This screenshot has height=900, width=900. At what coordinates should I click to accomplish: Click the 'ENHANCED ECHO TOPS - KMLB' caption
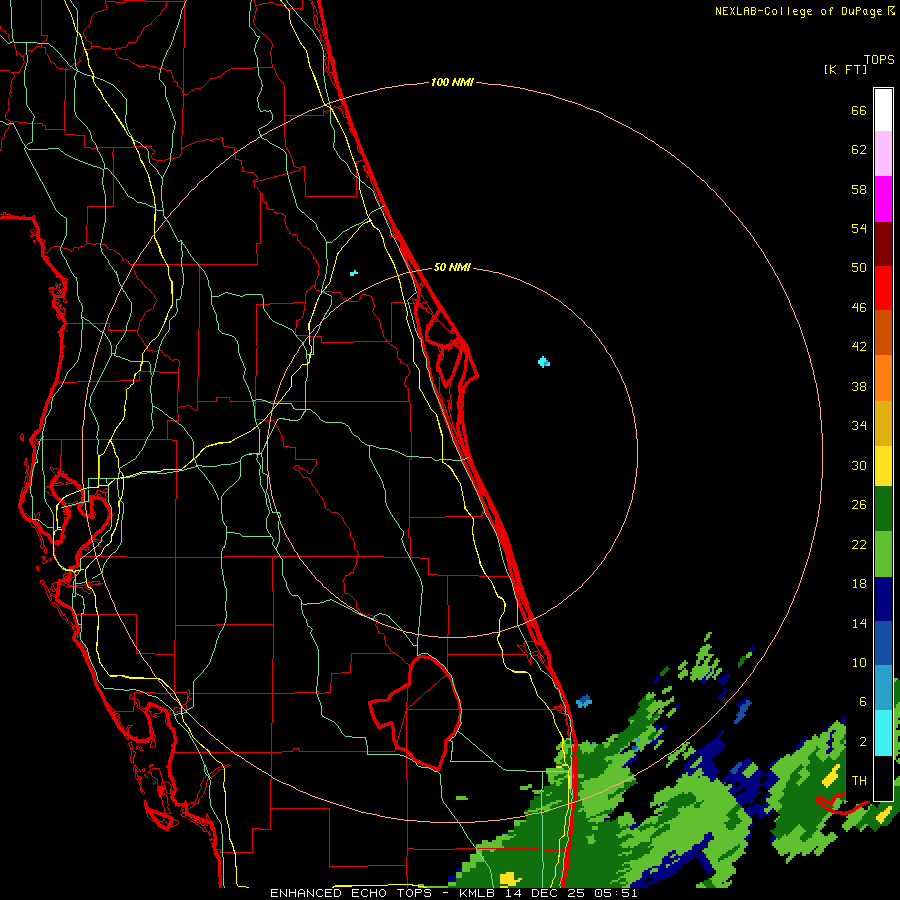click(x=383, y=893)
